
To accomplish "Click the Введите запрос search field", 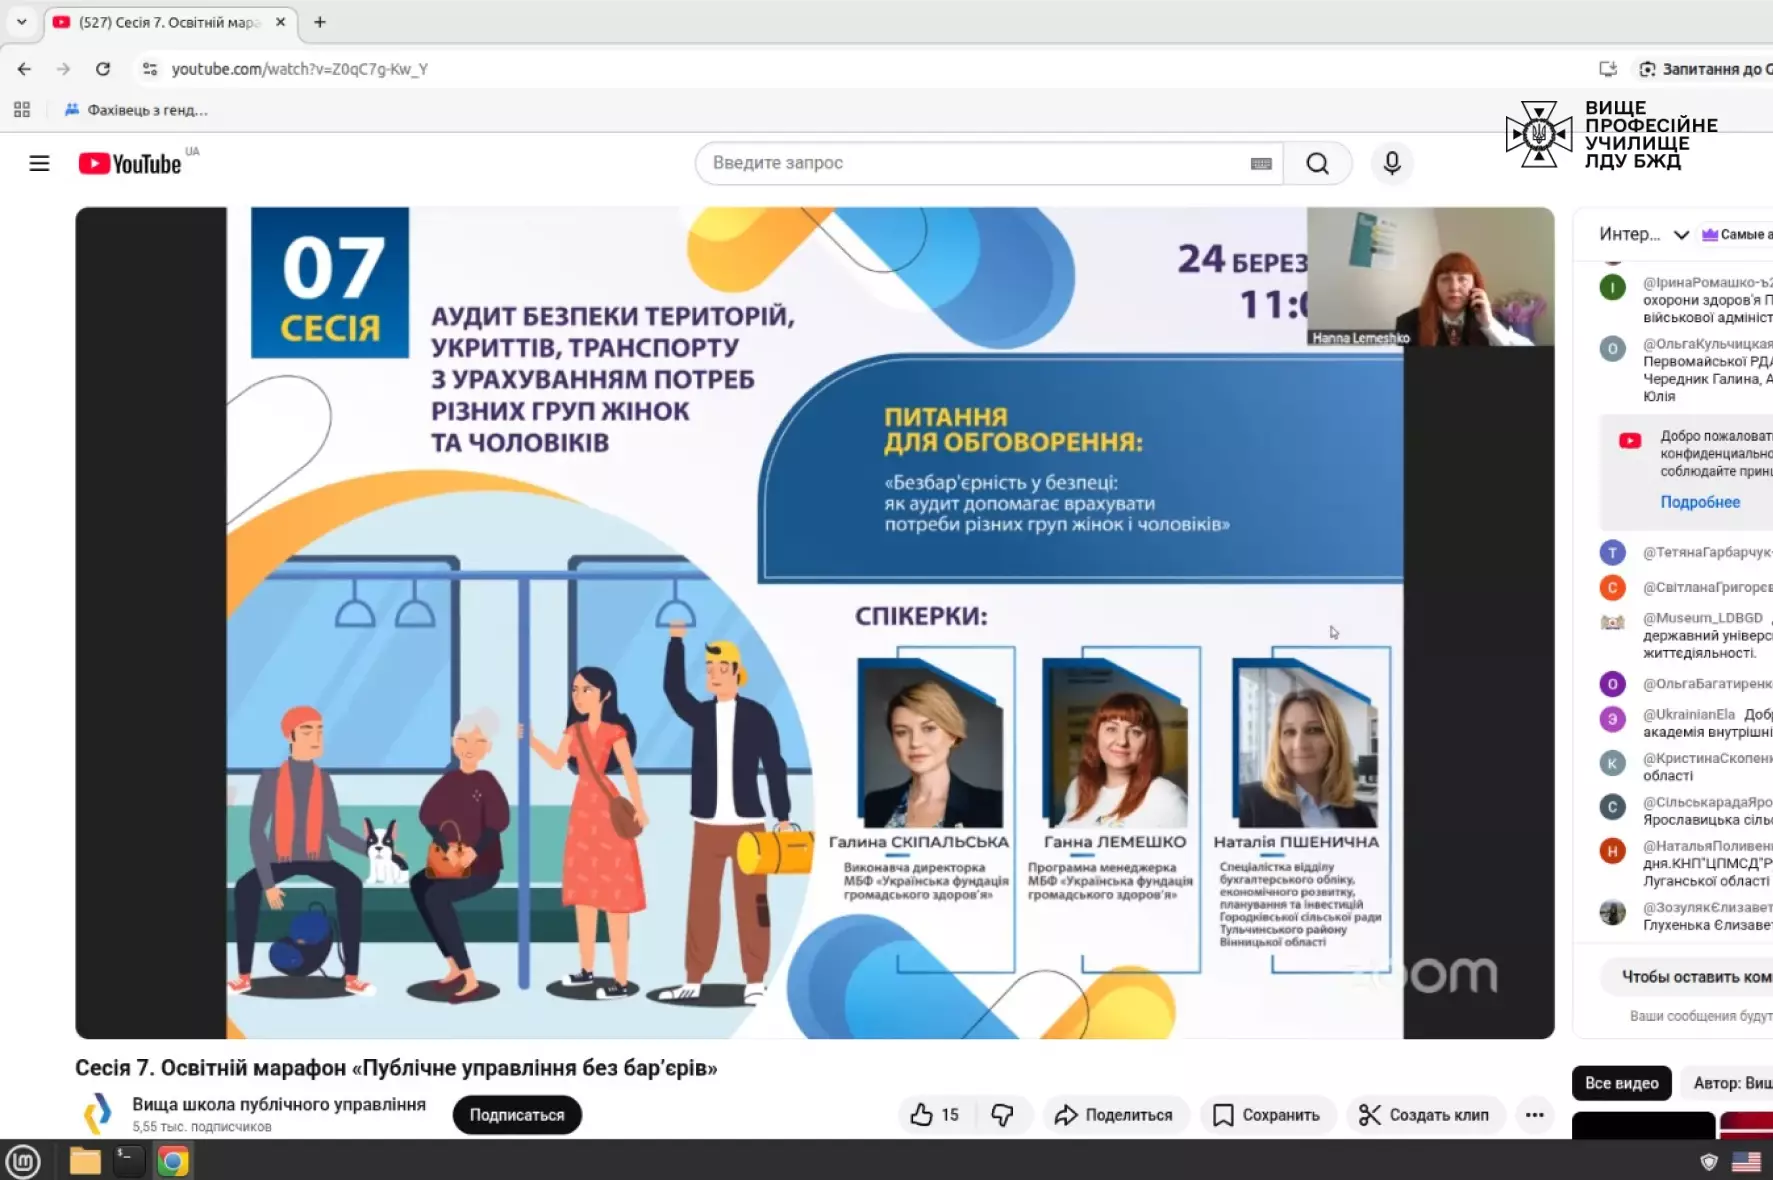I will click(970, 163).
